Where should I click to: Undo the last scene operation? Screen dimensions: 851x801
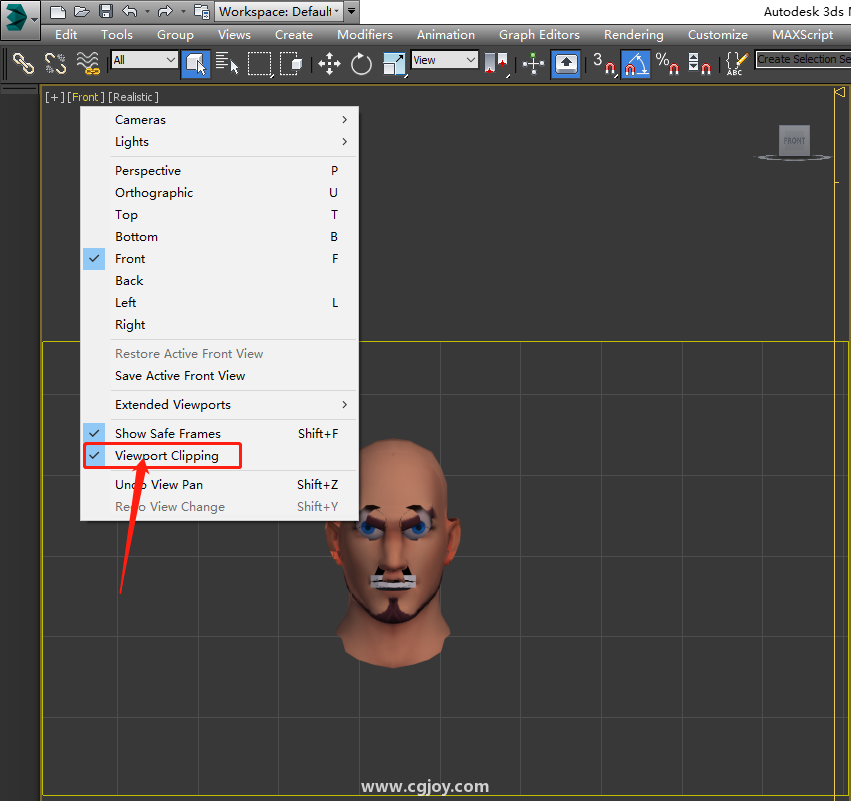(x=129, y=11)
